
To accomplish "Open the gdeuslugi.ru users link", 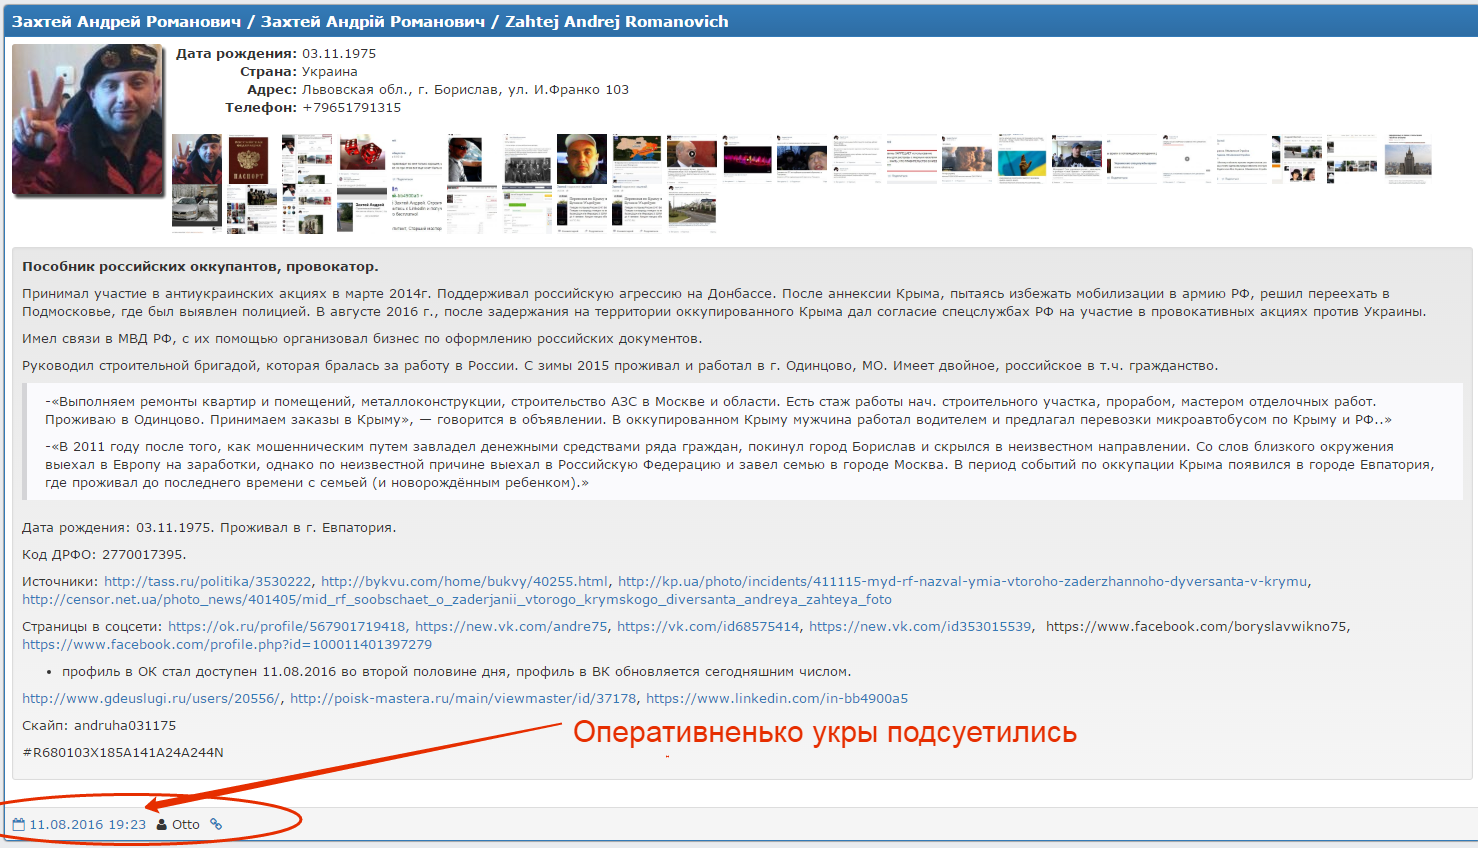I will 151,699.
